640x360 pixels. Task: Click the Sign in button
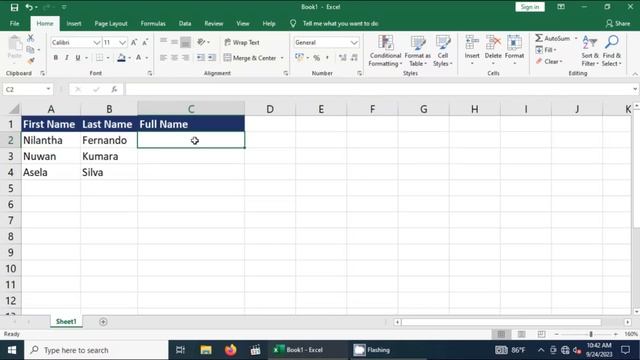(x=530, y=7)
